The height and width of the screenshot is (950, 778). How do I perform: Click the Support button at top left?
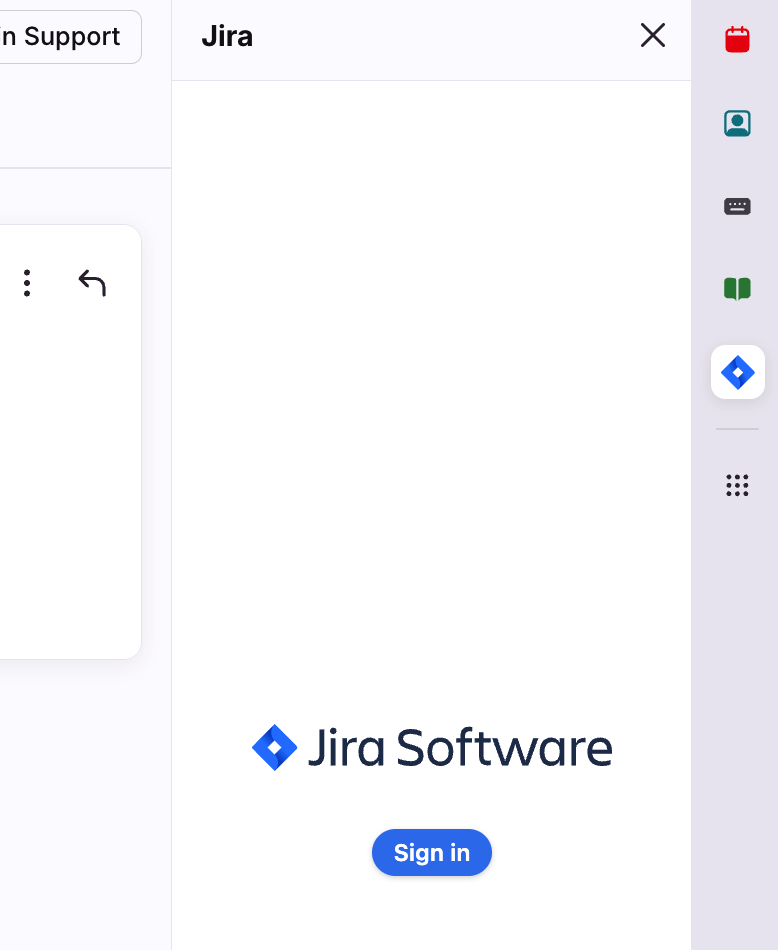pos(66,37)
